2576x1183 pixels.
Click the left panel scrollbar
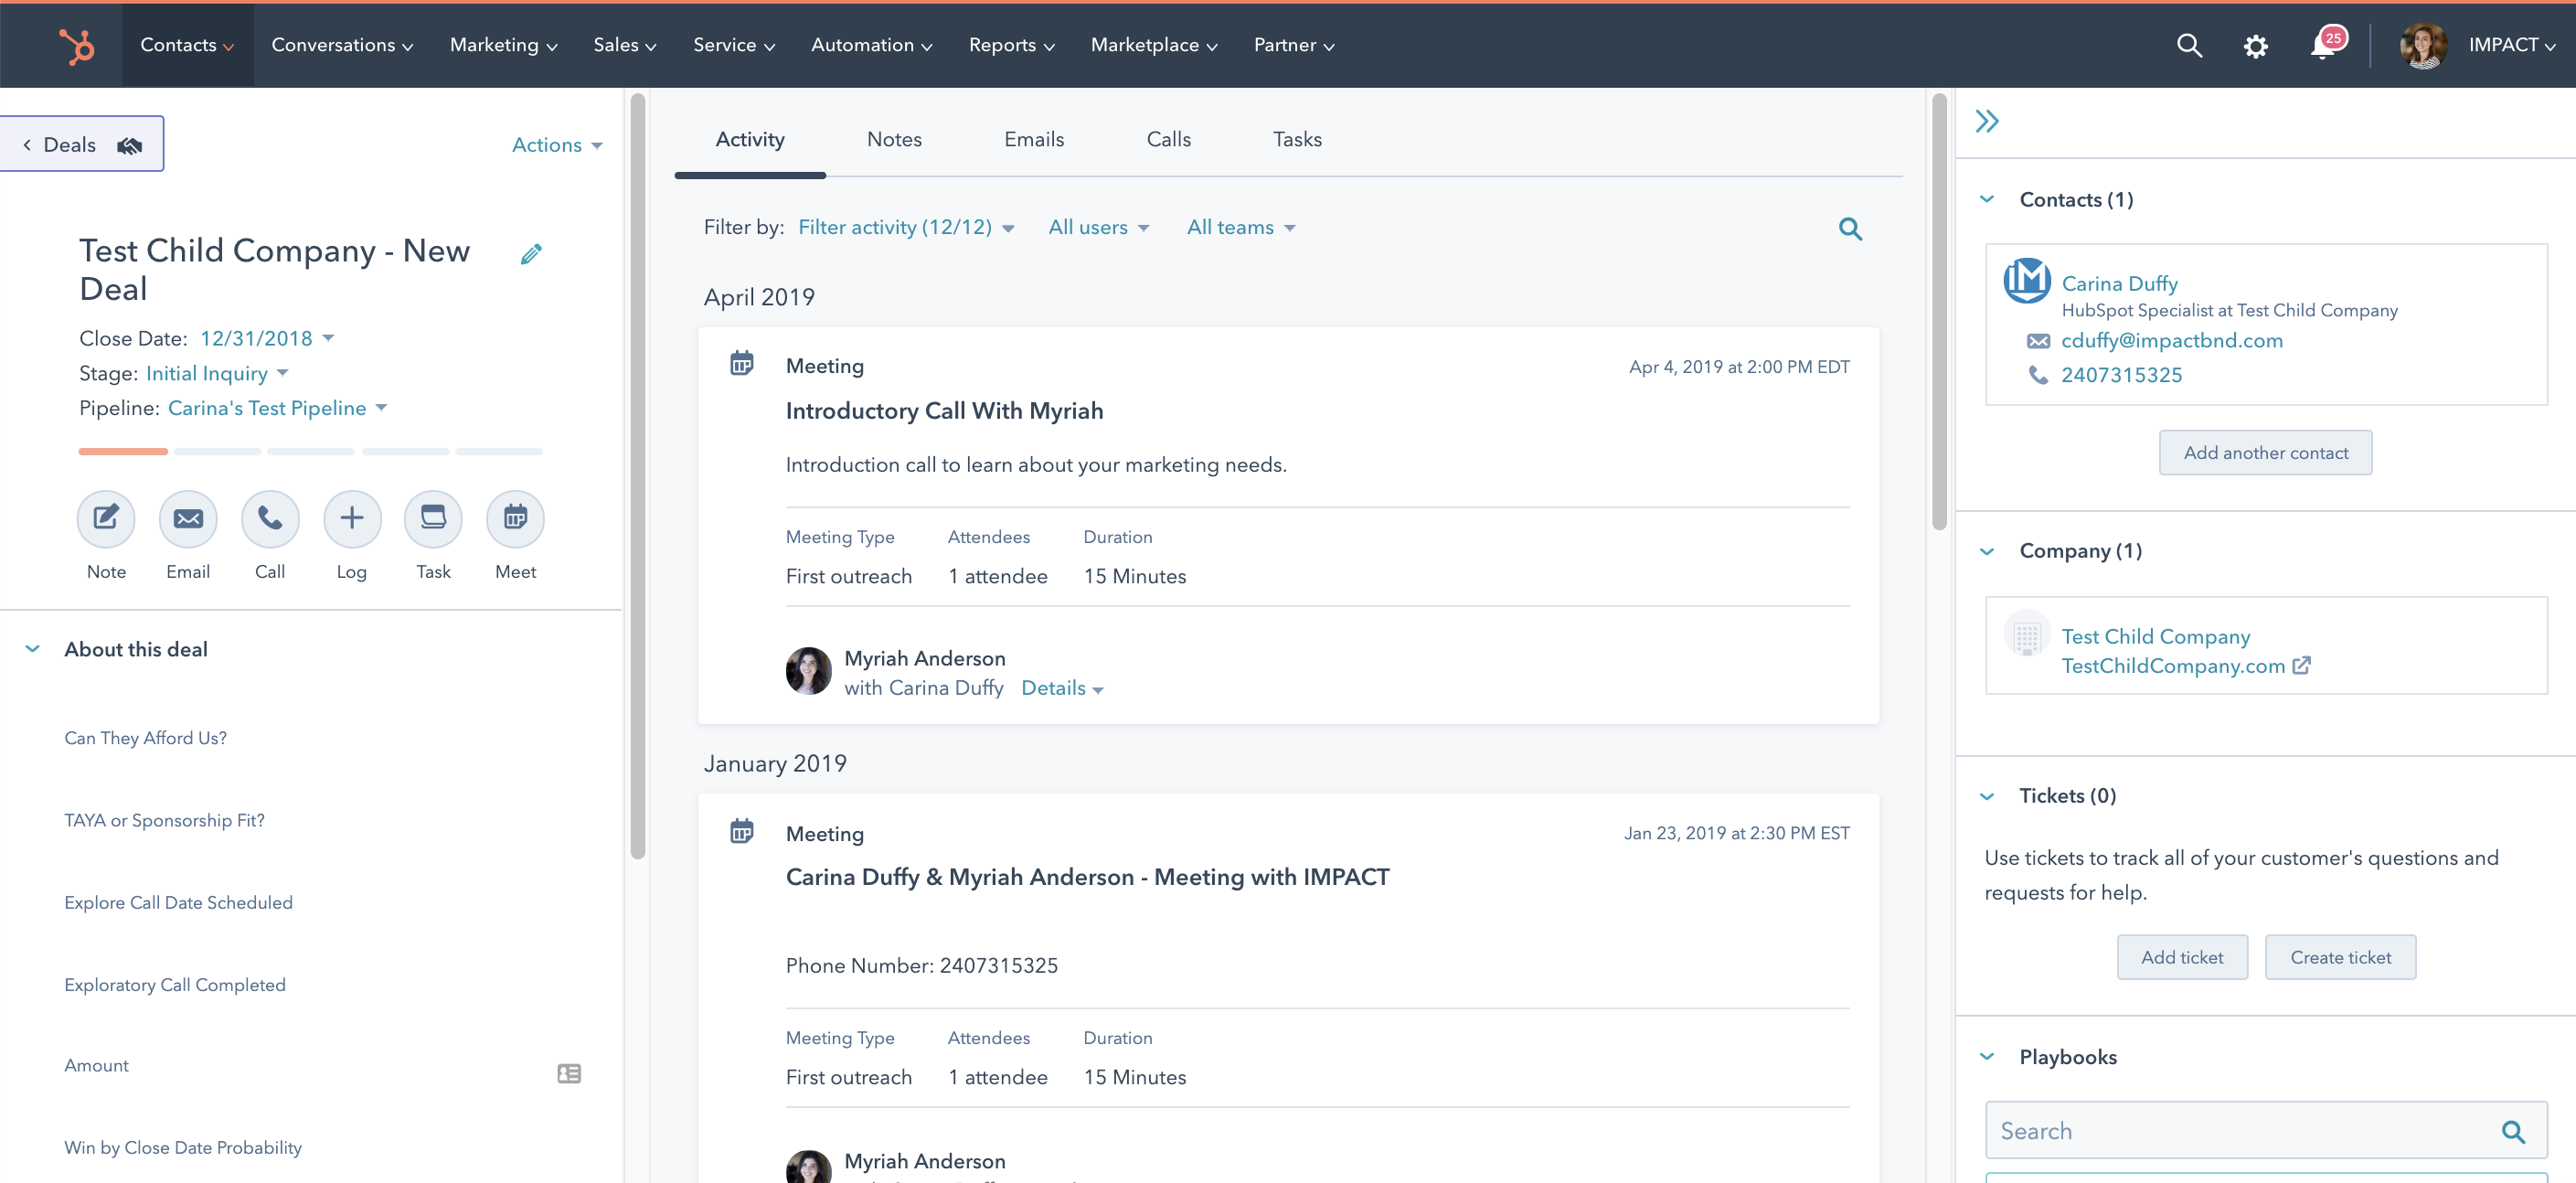tap(638, 475)
